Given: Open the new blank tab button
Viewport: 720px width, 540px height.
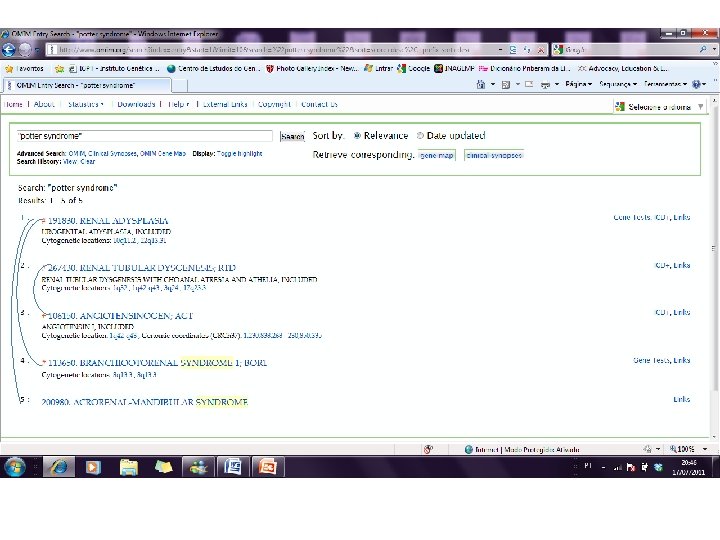Looking at the screenshot, I should pyautogui.click(x=180, y=85).
